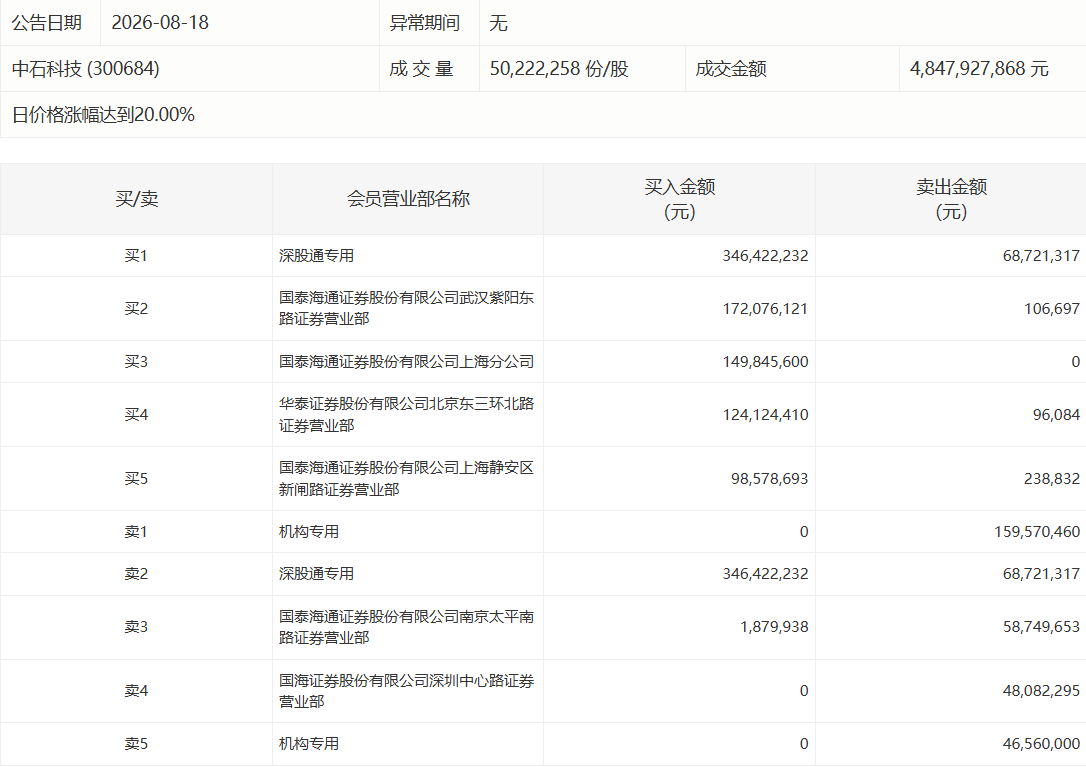Click the 买入金额 (元) column header
The height and width of the screenshot is (767, 1086).
tap(679, 199)
